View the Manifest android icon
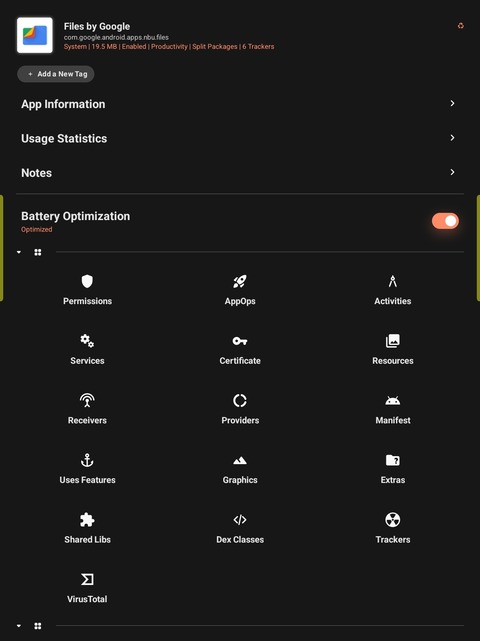This screenshot has height=641, width=480. click(393, 401)
